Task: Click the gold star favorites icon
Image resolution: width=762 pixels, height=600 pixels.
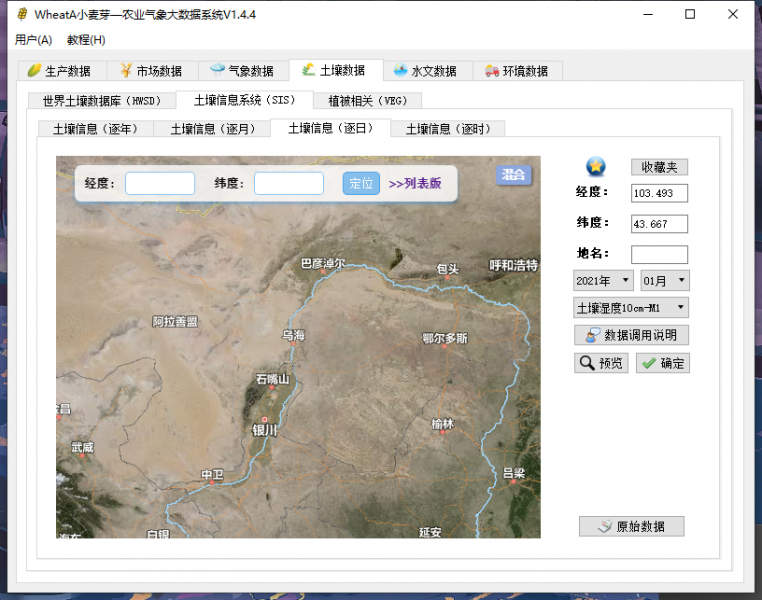Action: (596, 167)
